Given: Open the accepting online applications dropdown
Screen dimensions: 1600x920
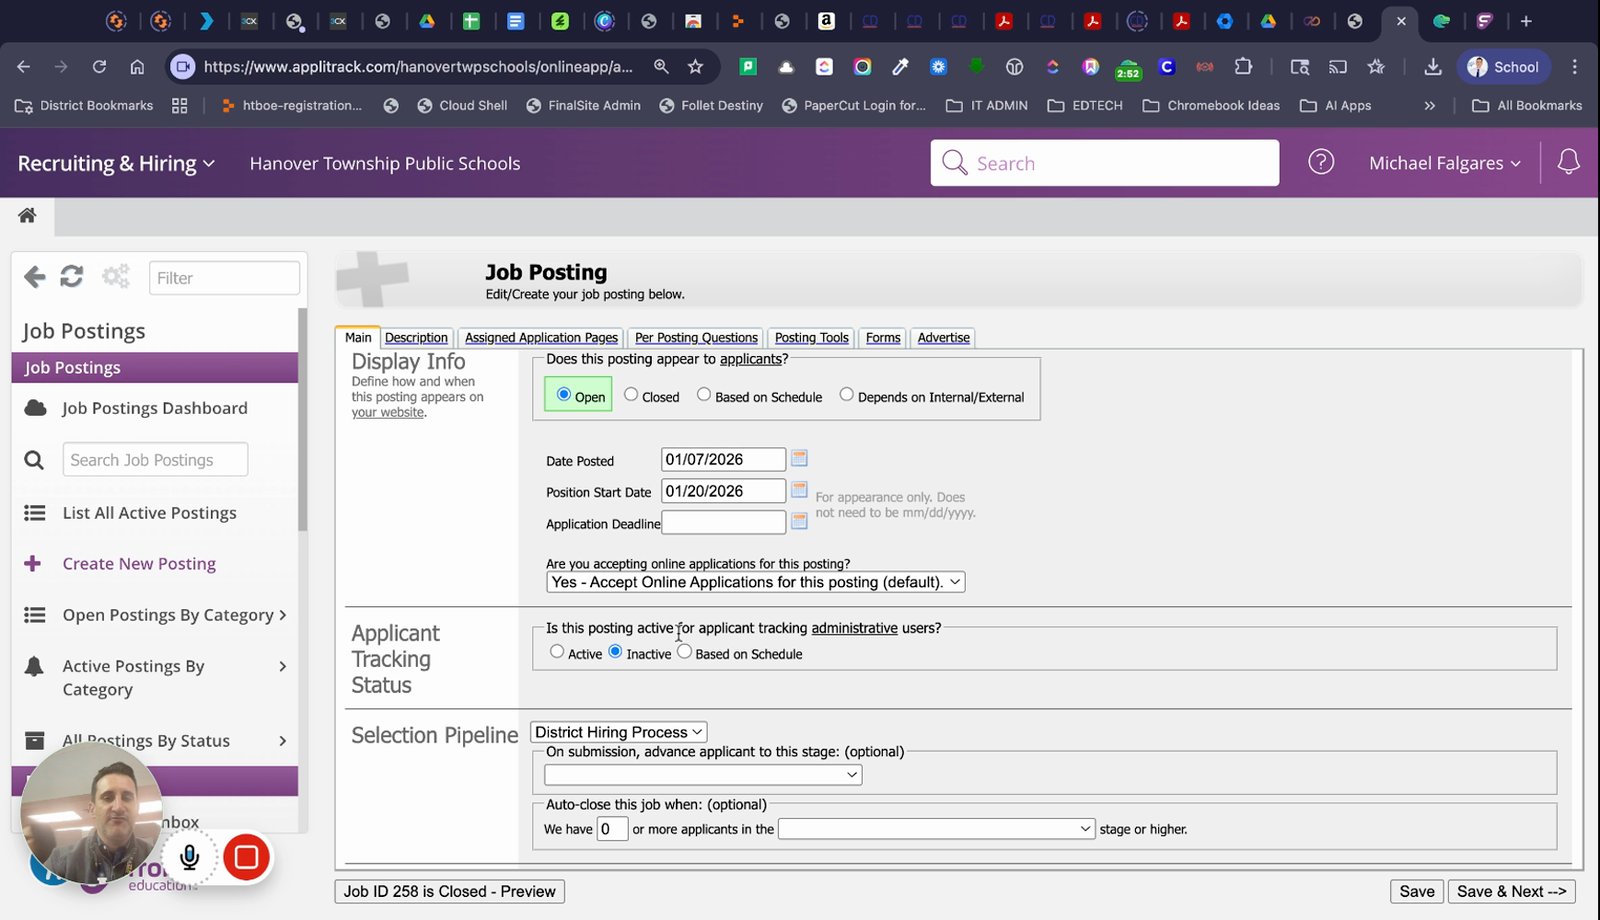Looking at the screenshot, I should pos(756,582).
